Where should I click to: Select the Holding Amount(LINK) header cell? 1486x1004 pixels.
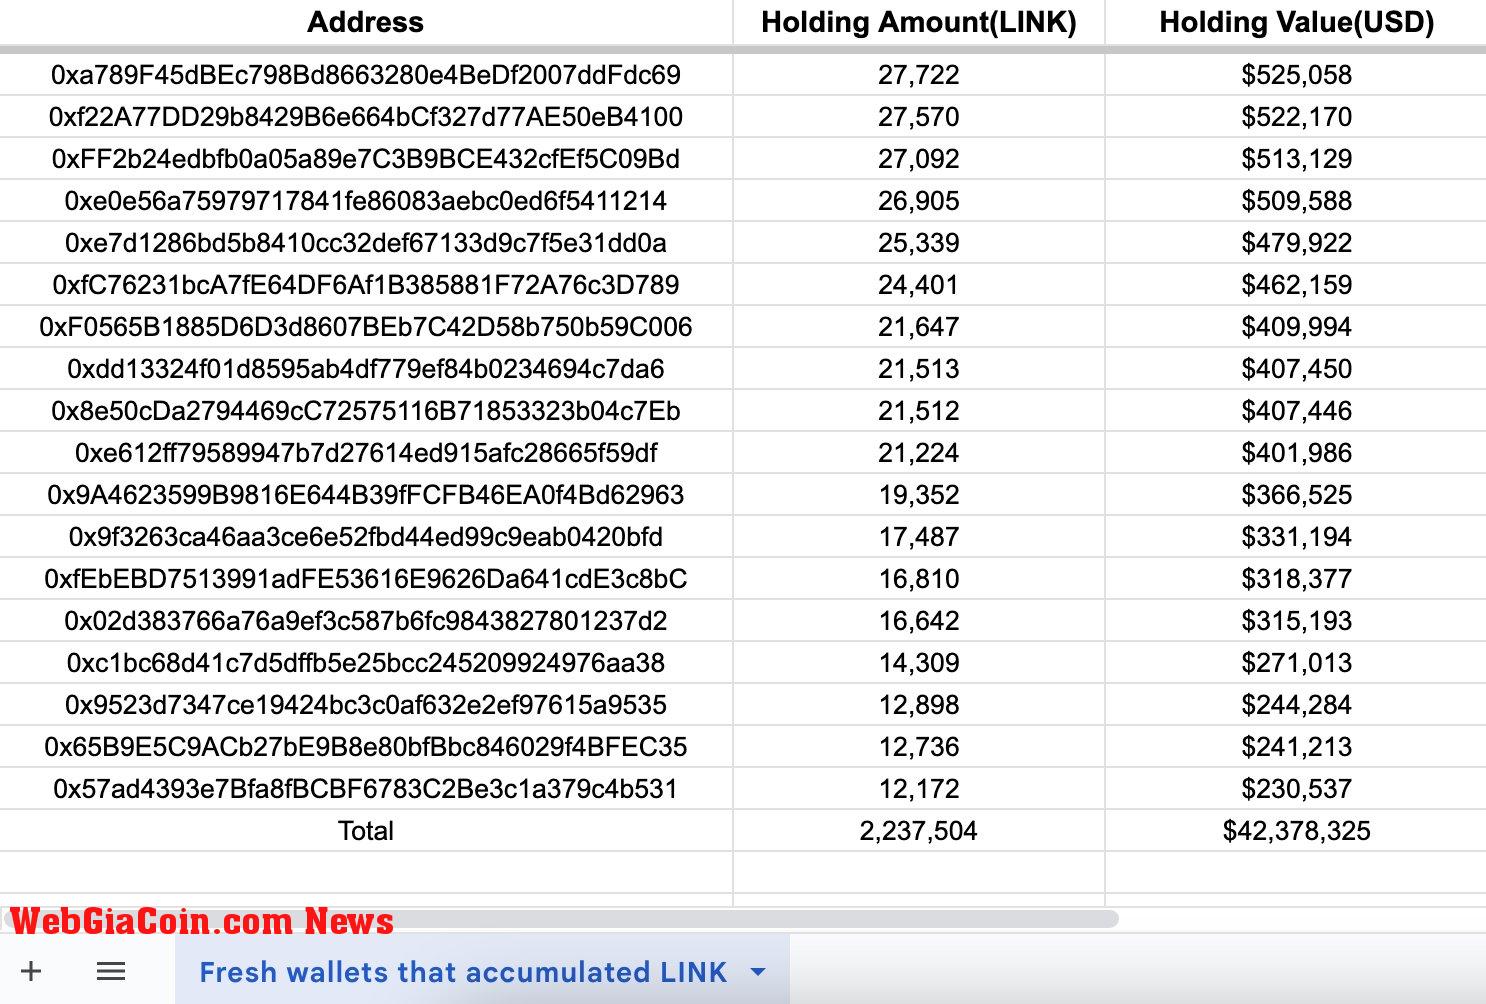(x=919, y=22)
